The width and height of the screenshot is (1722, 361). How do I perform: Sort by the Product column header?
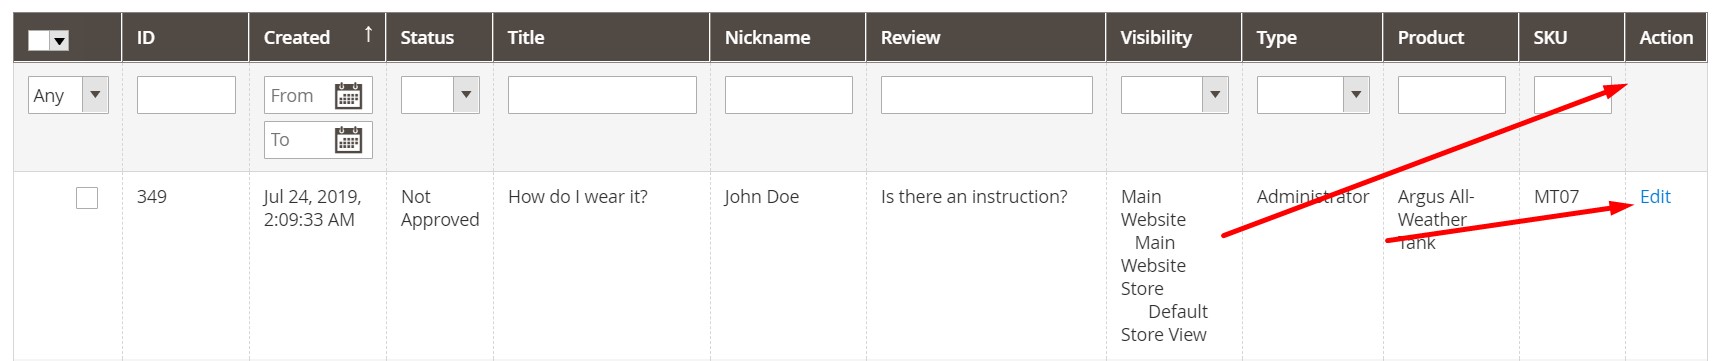[x=1430, y=38]
